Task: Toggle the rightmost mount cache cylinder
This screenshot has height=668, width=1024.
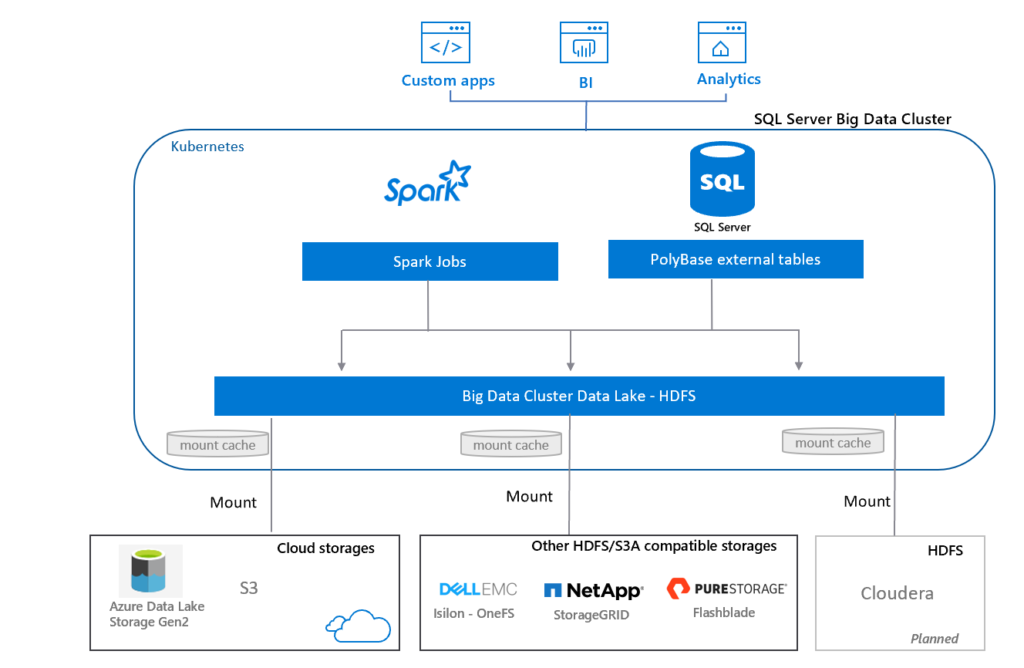Action: click(832, 441)
